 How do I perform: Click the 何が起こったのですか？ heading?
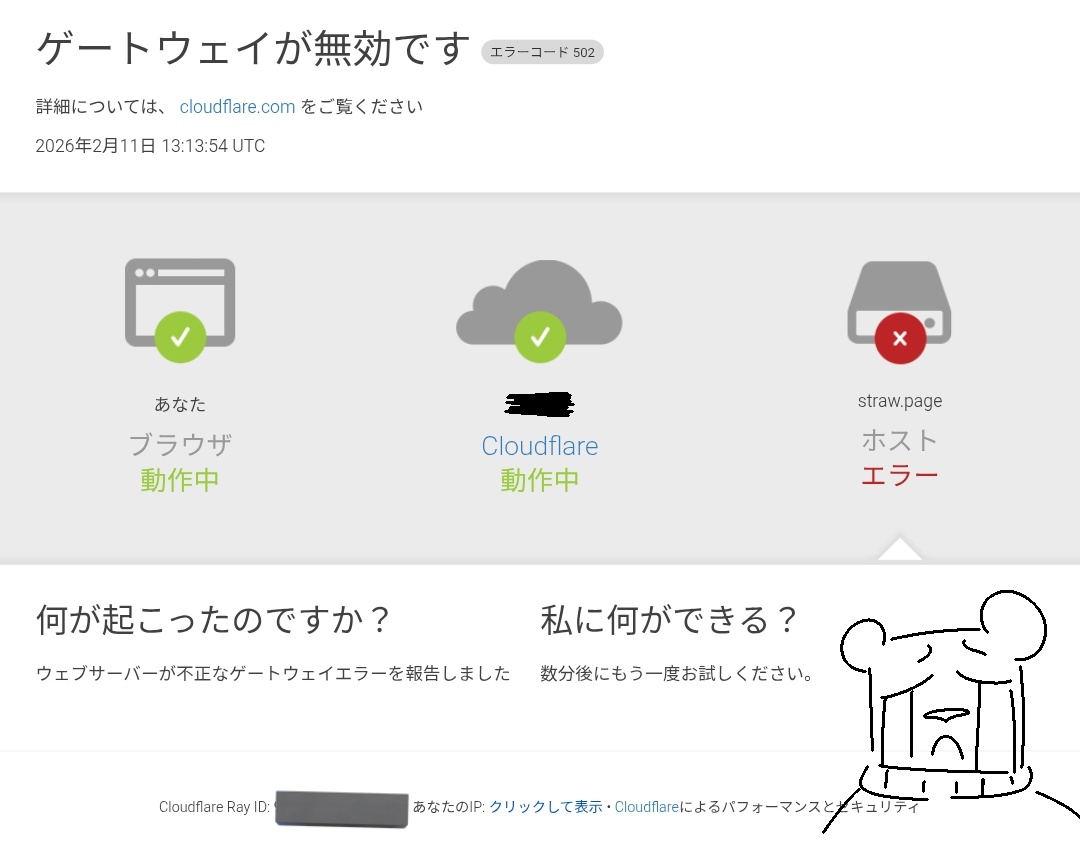tap(214, 620)
